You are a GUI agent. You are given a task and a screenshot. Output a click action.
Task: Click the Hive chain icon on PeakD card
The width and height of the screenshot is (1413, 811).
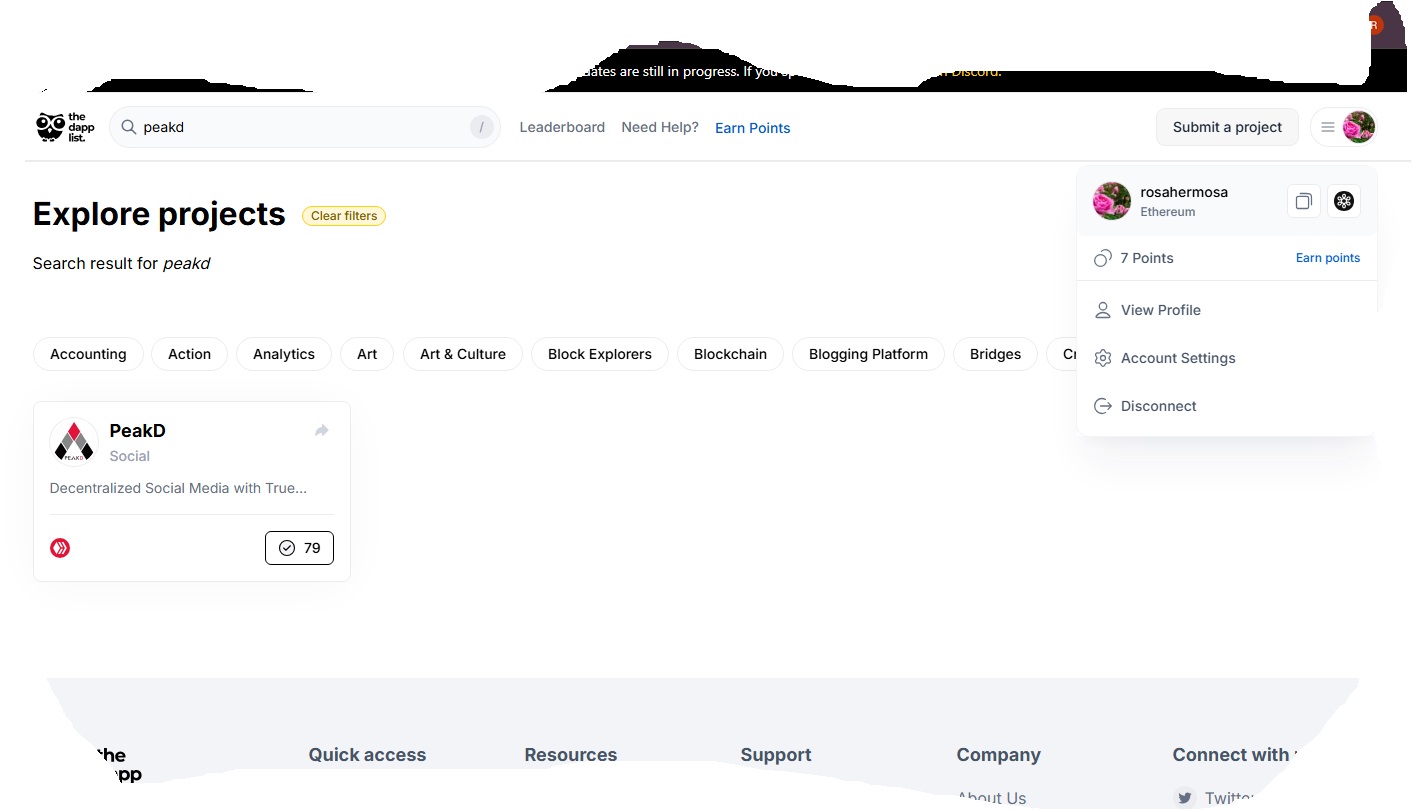click(60, 548)
